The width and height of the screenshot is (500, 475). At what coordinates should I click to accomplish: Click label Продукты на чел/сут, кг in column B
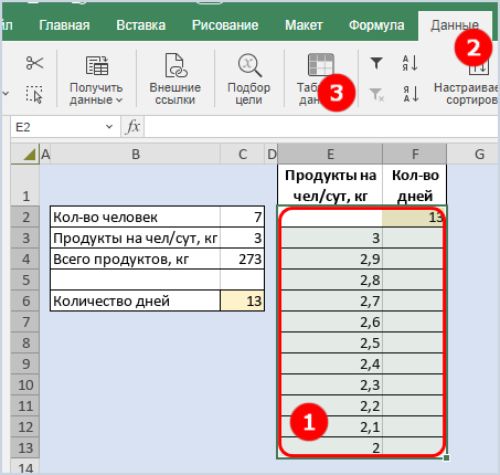(135, 238)
